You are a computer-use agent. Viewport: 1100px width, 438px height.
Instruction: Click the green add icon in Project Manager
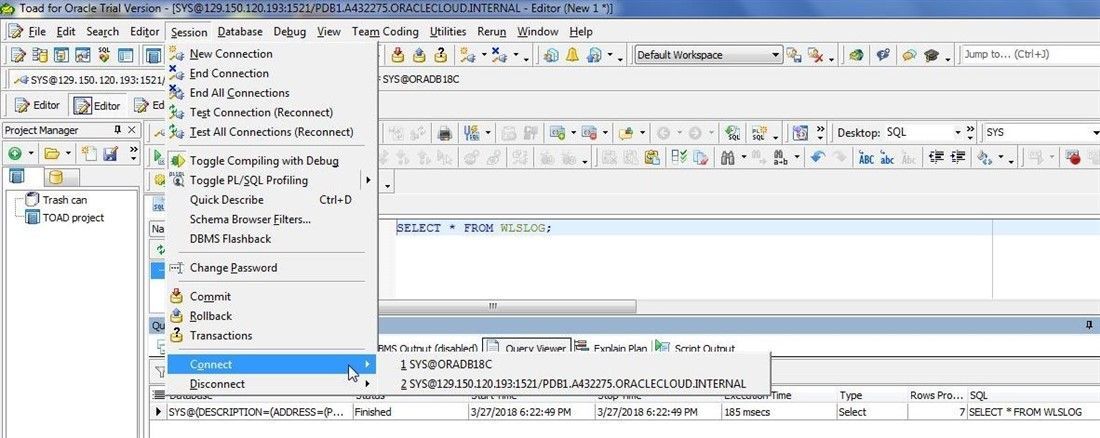pos(14,153)
